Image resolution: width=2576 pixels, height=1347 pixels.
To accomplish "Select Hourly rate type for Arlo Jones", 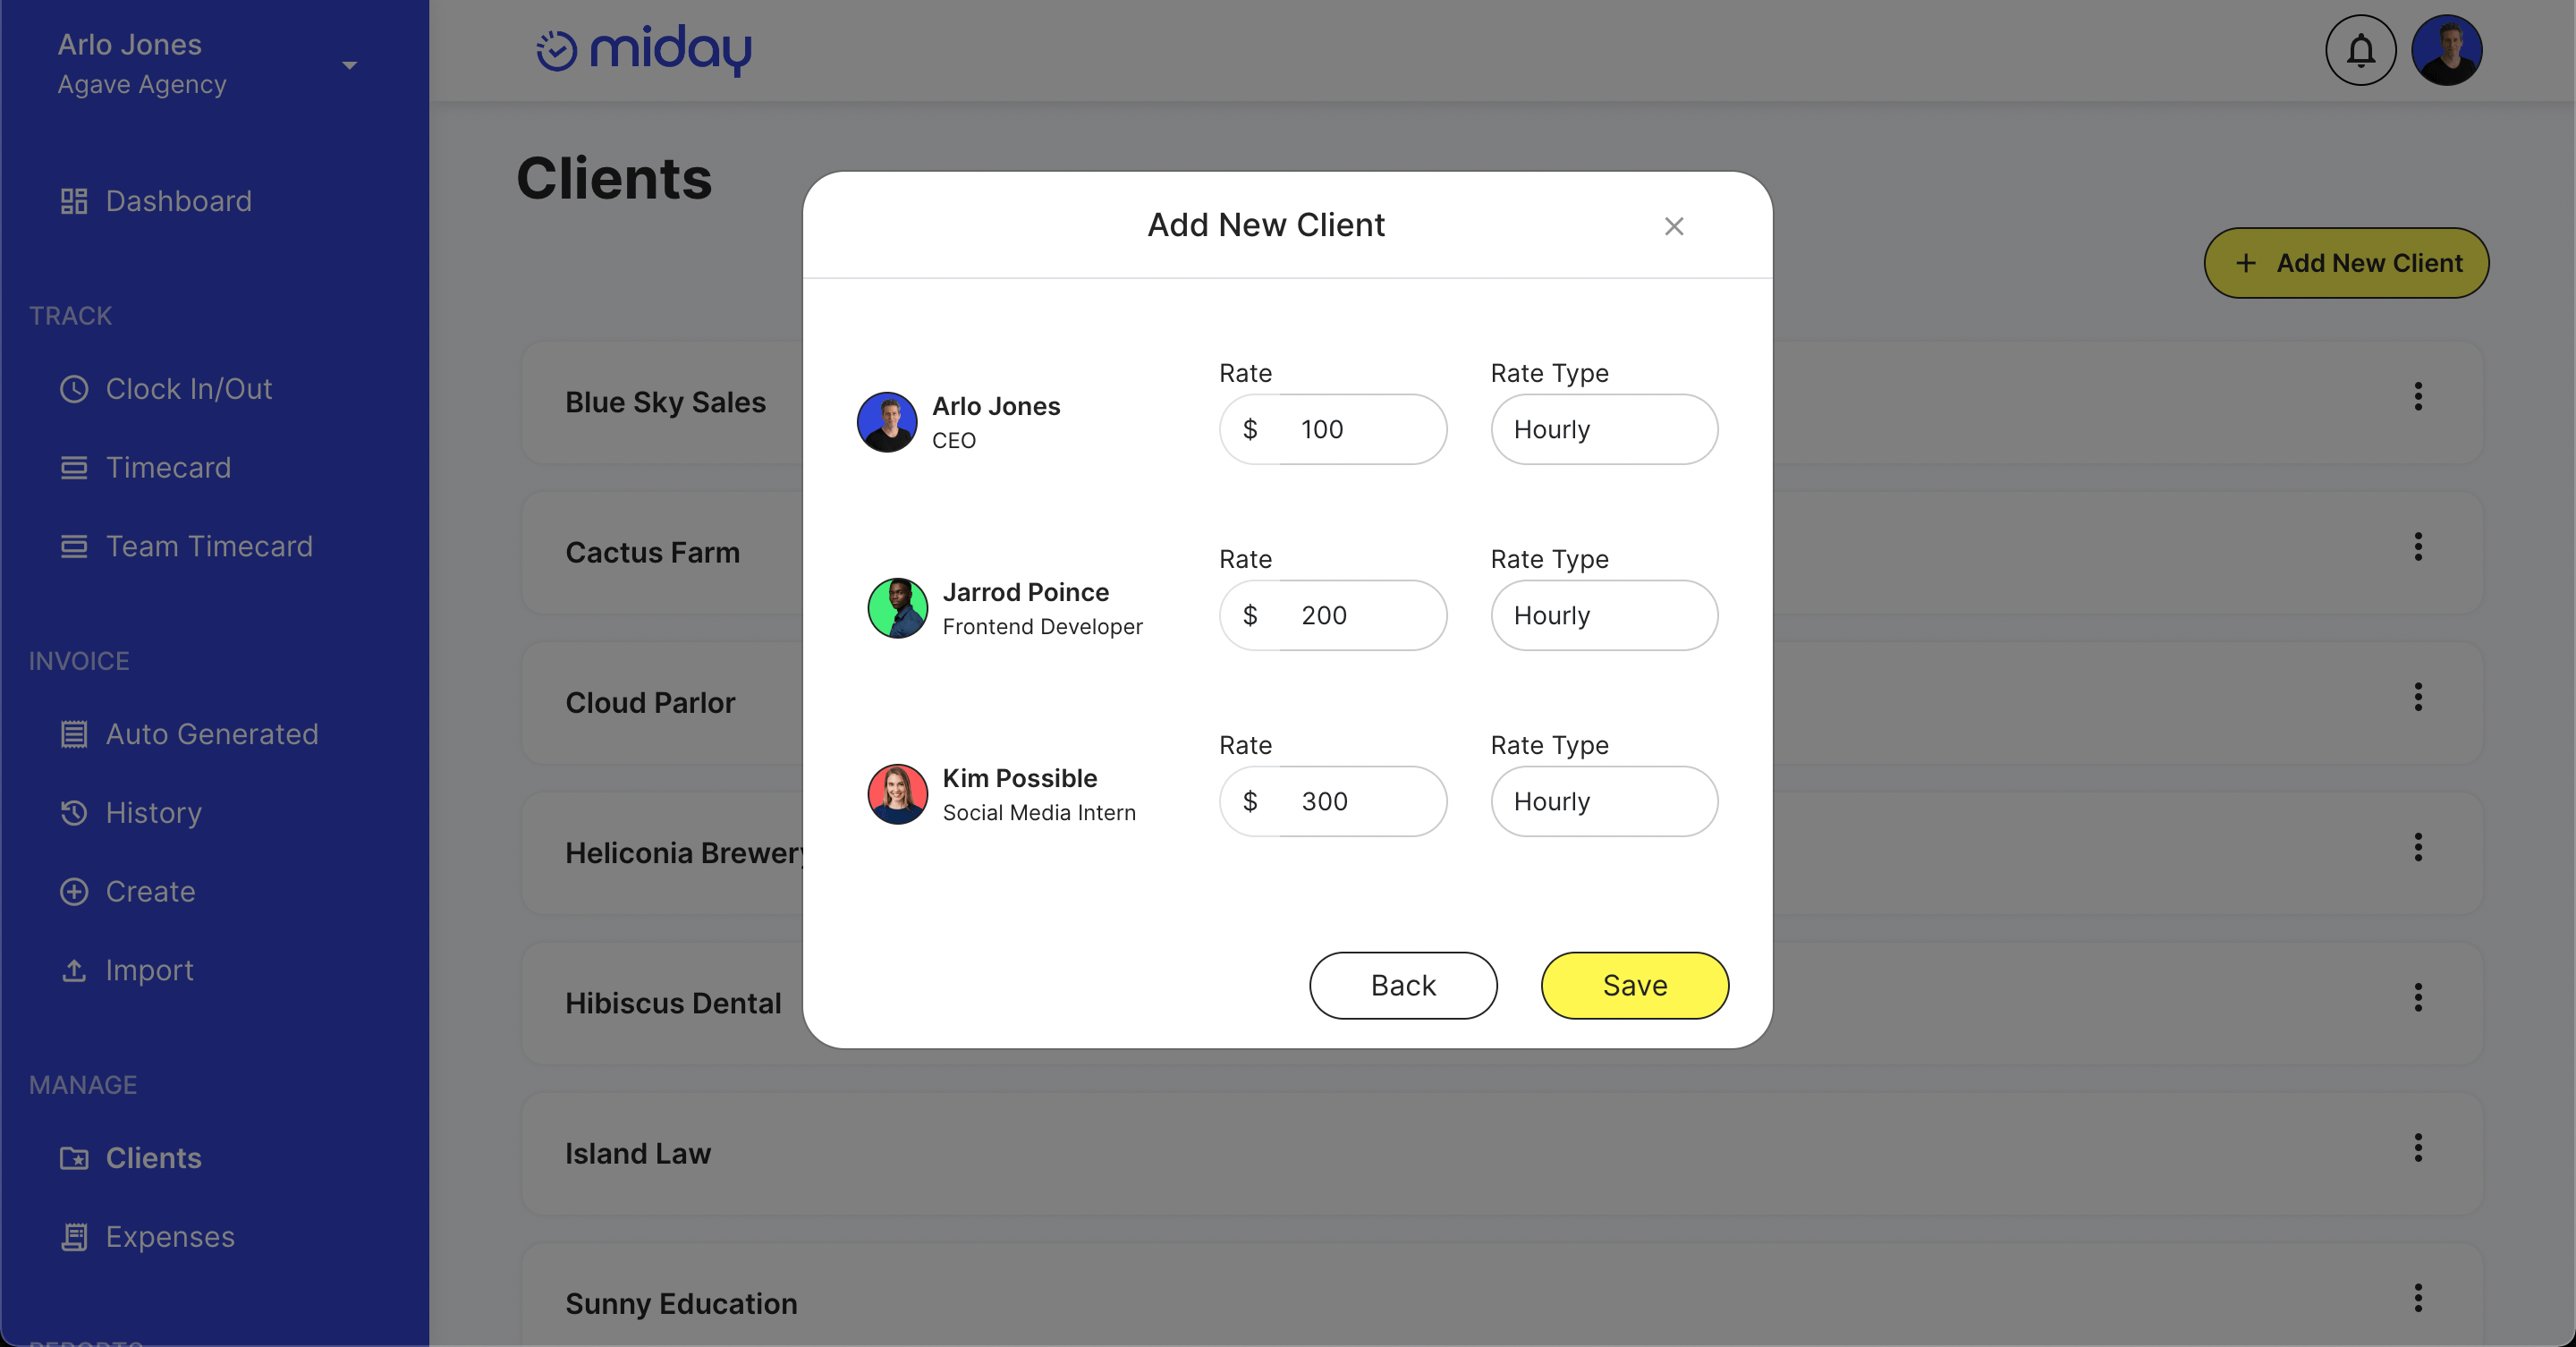I will pyautogui.click(x=1603, y=428).
